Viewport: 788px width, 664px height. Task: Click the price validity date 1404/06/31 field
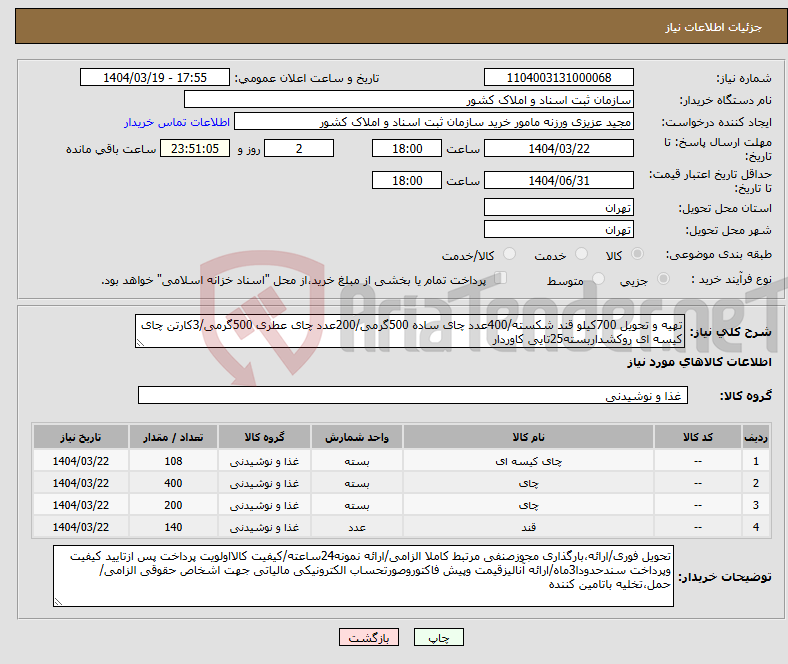(559, 180)
